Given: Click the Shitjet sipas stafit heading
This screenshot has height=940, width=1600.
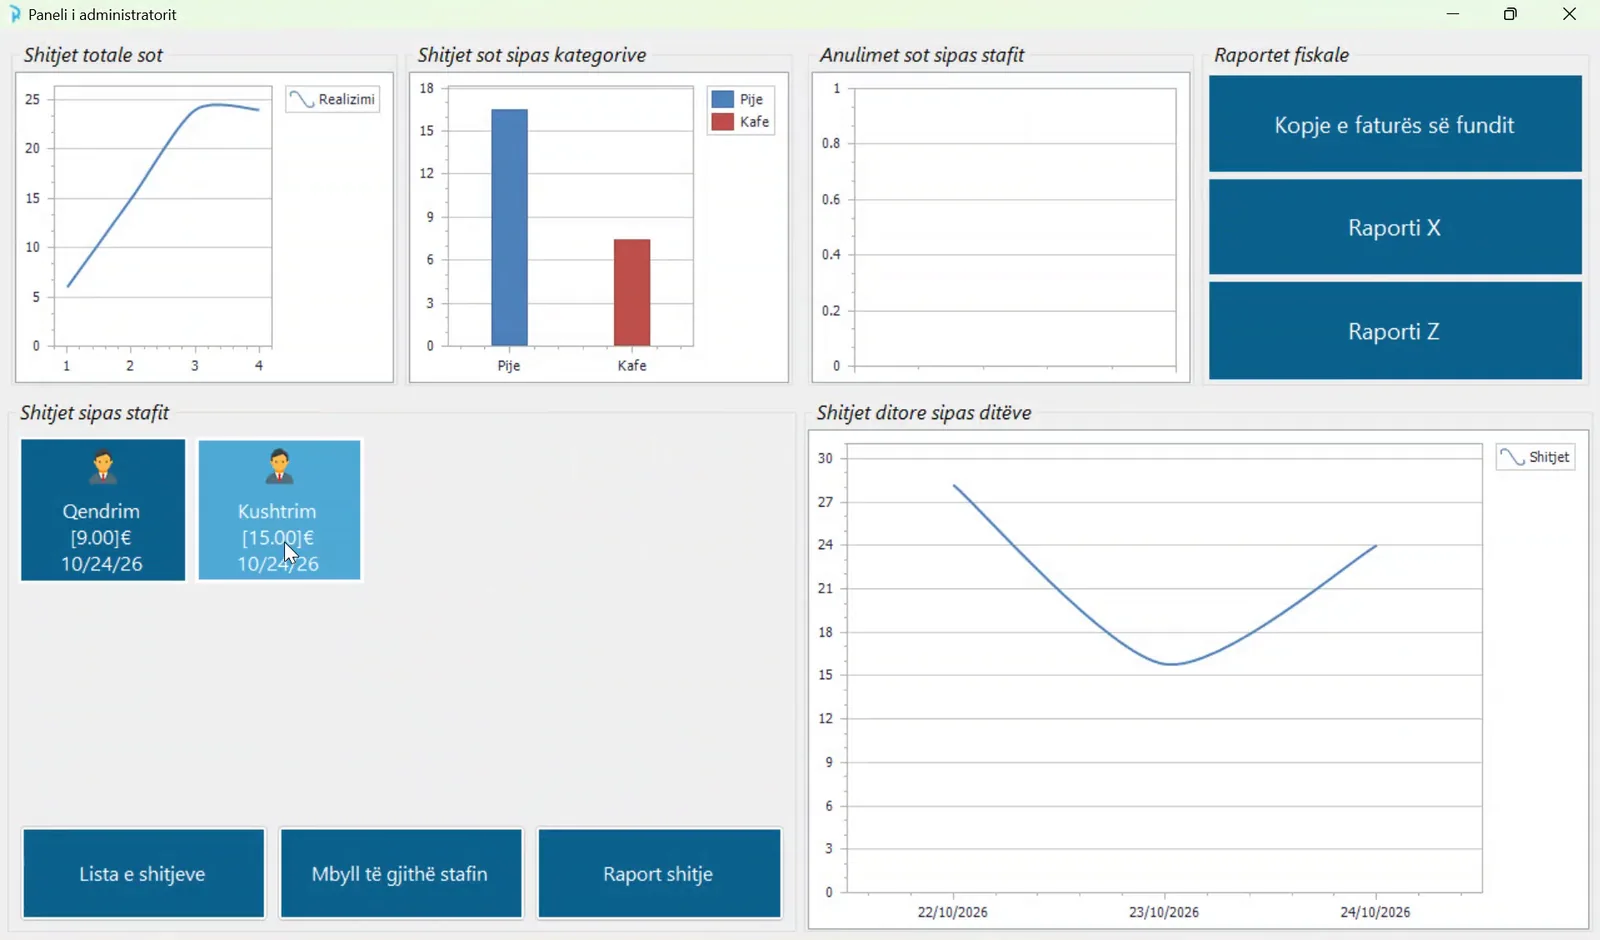Looking at the screenshot, I should point(94,412).
